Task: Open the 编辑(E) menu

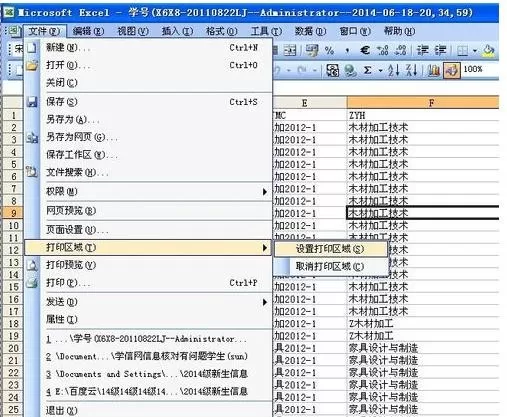Action: (88, 31)
